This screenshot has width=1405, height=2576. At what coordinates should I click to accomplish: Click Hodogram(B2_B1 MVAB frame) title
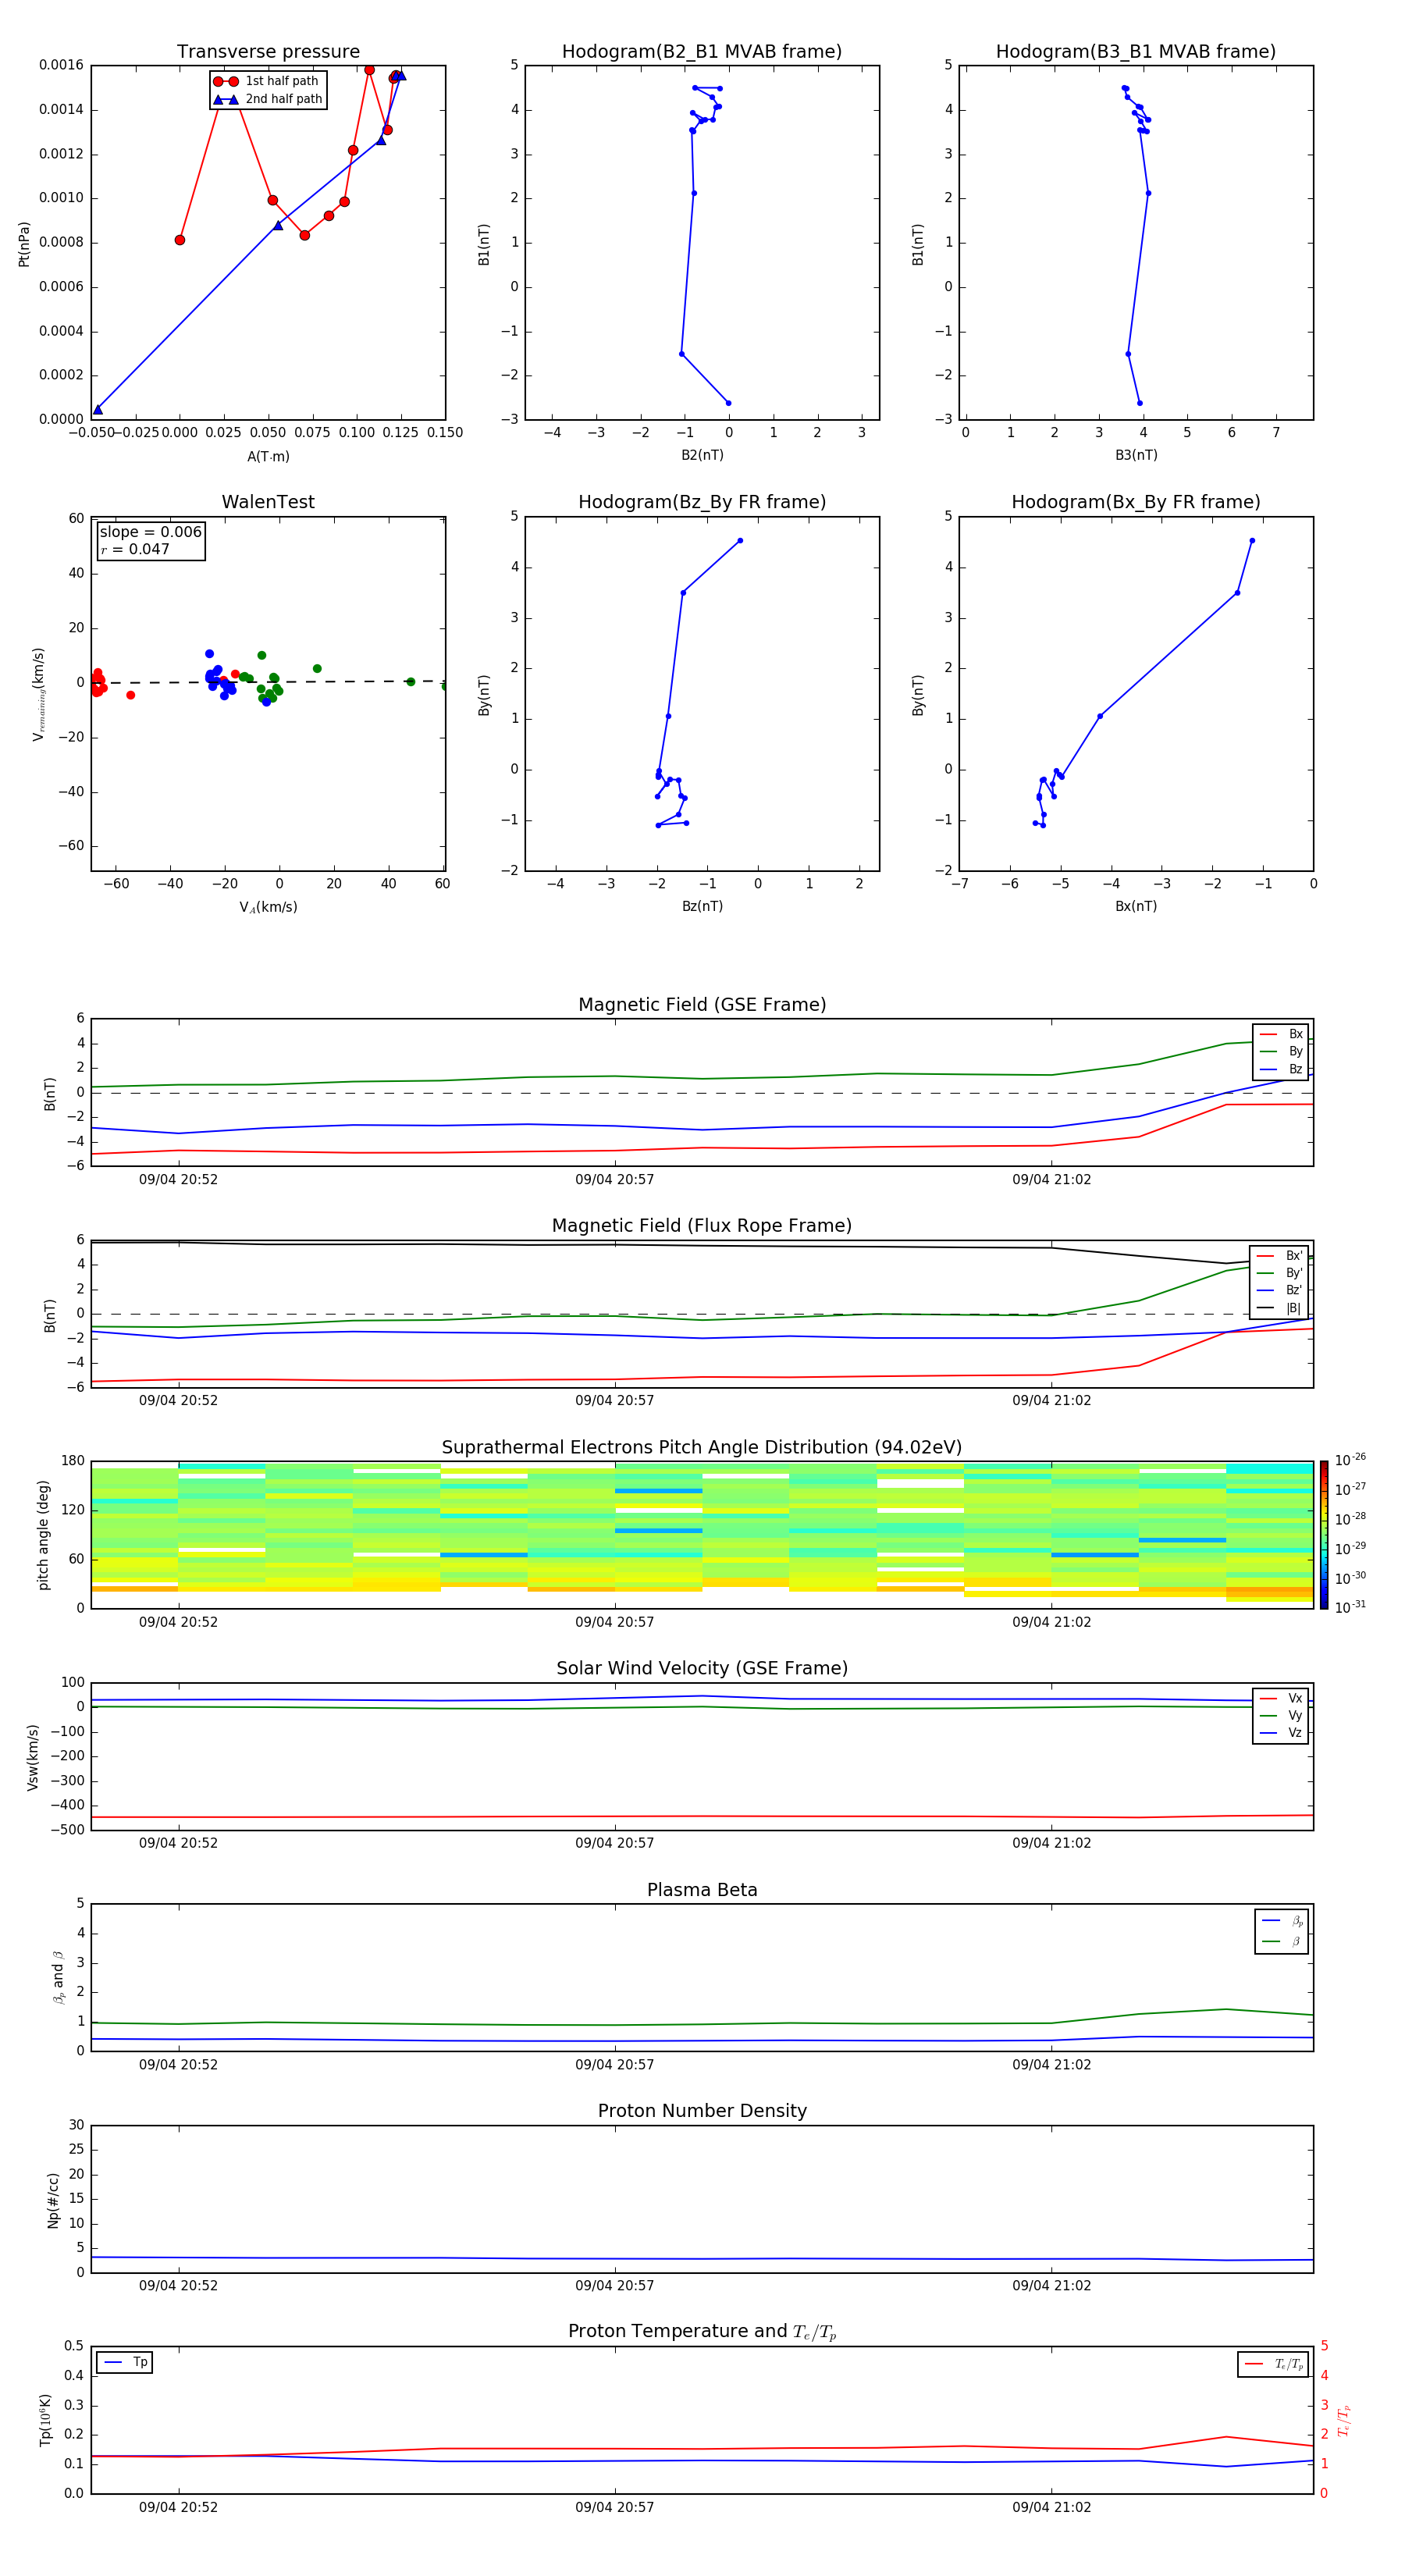pos(702,51)
